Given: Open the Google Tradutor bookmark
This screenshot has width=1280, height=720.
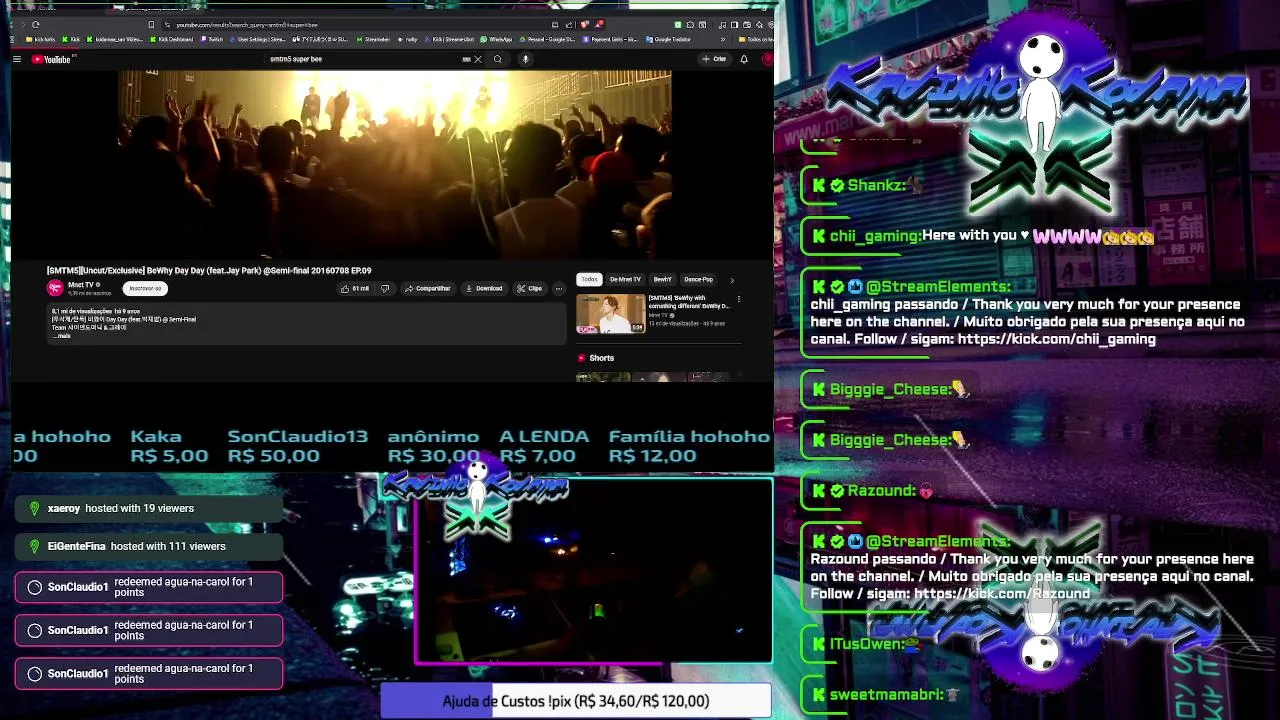Looking at the screenshot, I should pyautogui.click(x=670, y=39).
